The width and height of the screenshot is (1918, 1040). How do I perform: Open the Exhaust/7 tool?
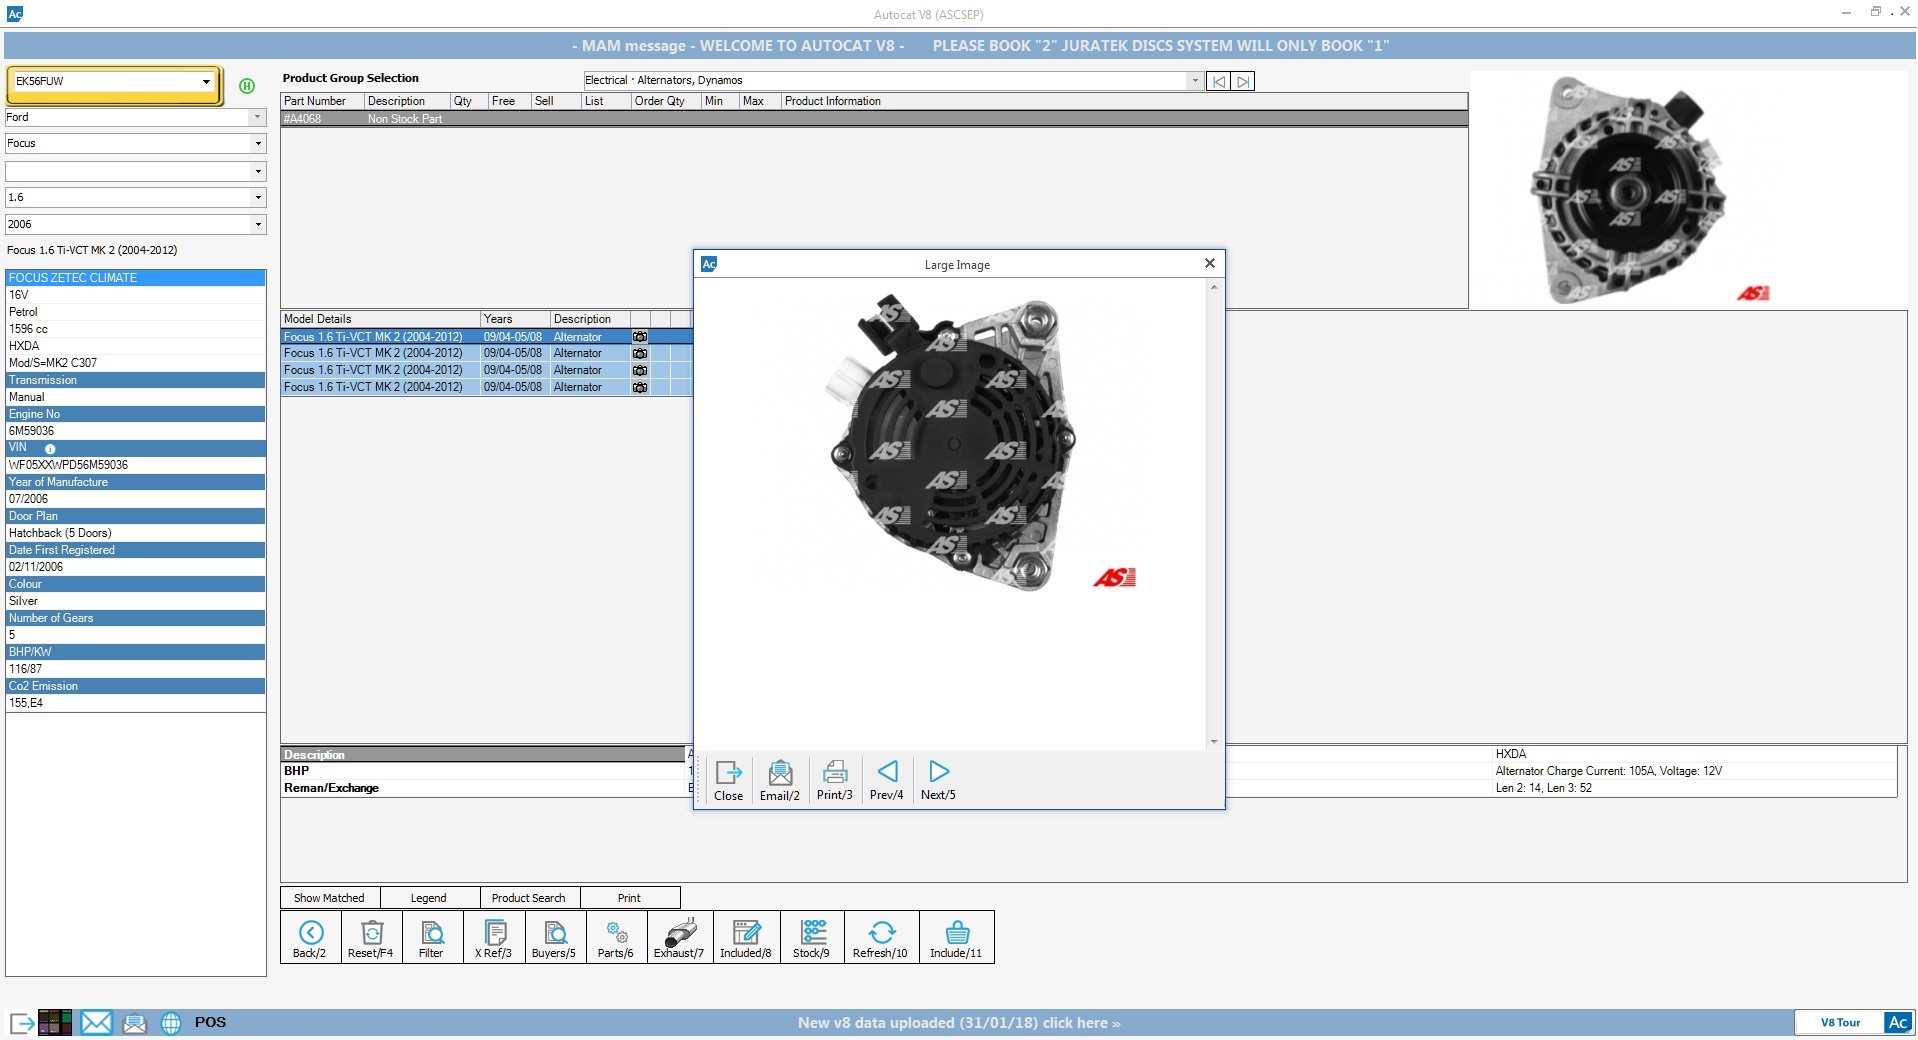679,938
